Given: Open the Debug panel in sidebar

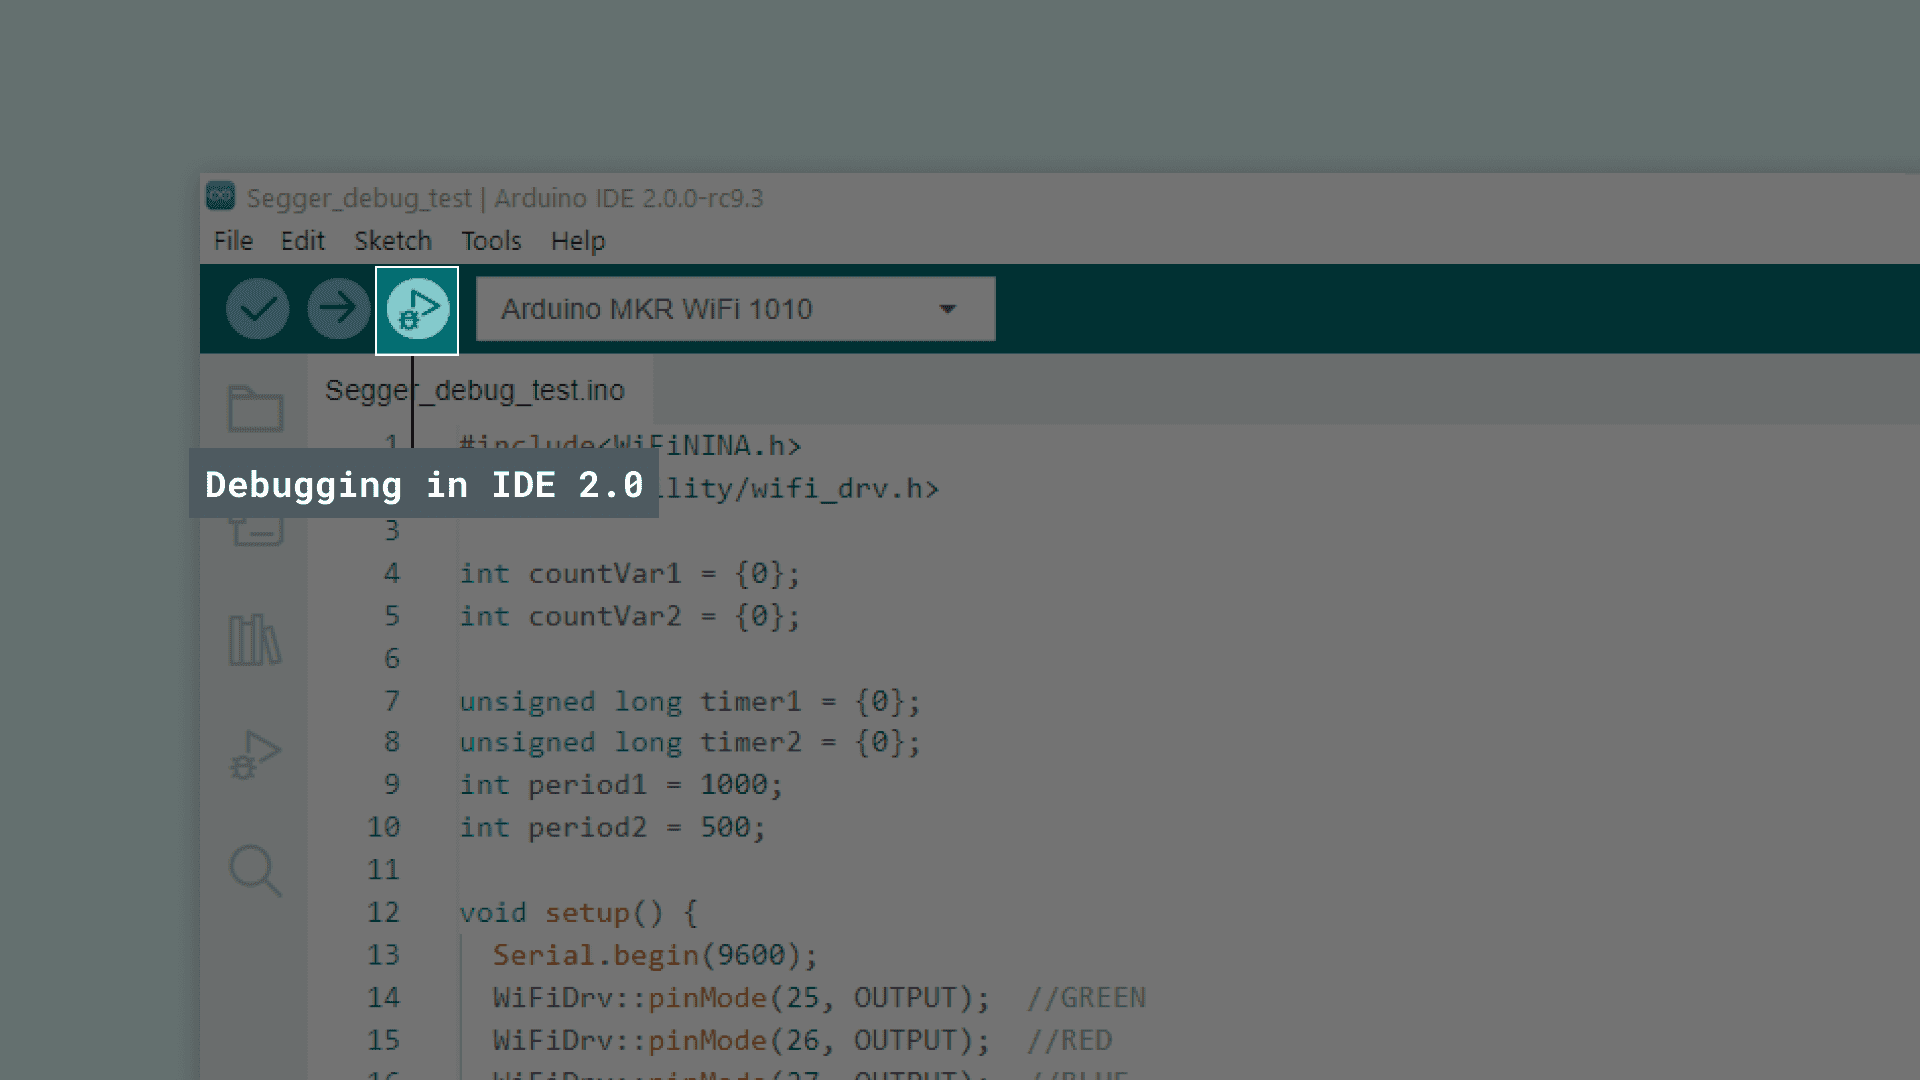Looking at the screenshot, I should click(255, 755).
